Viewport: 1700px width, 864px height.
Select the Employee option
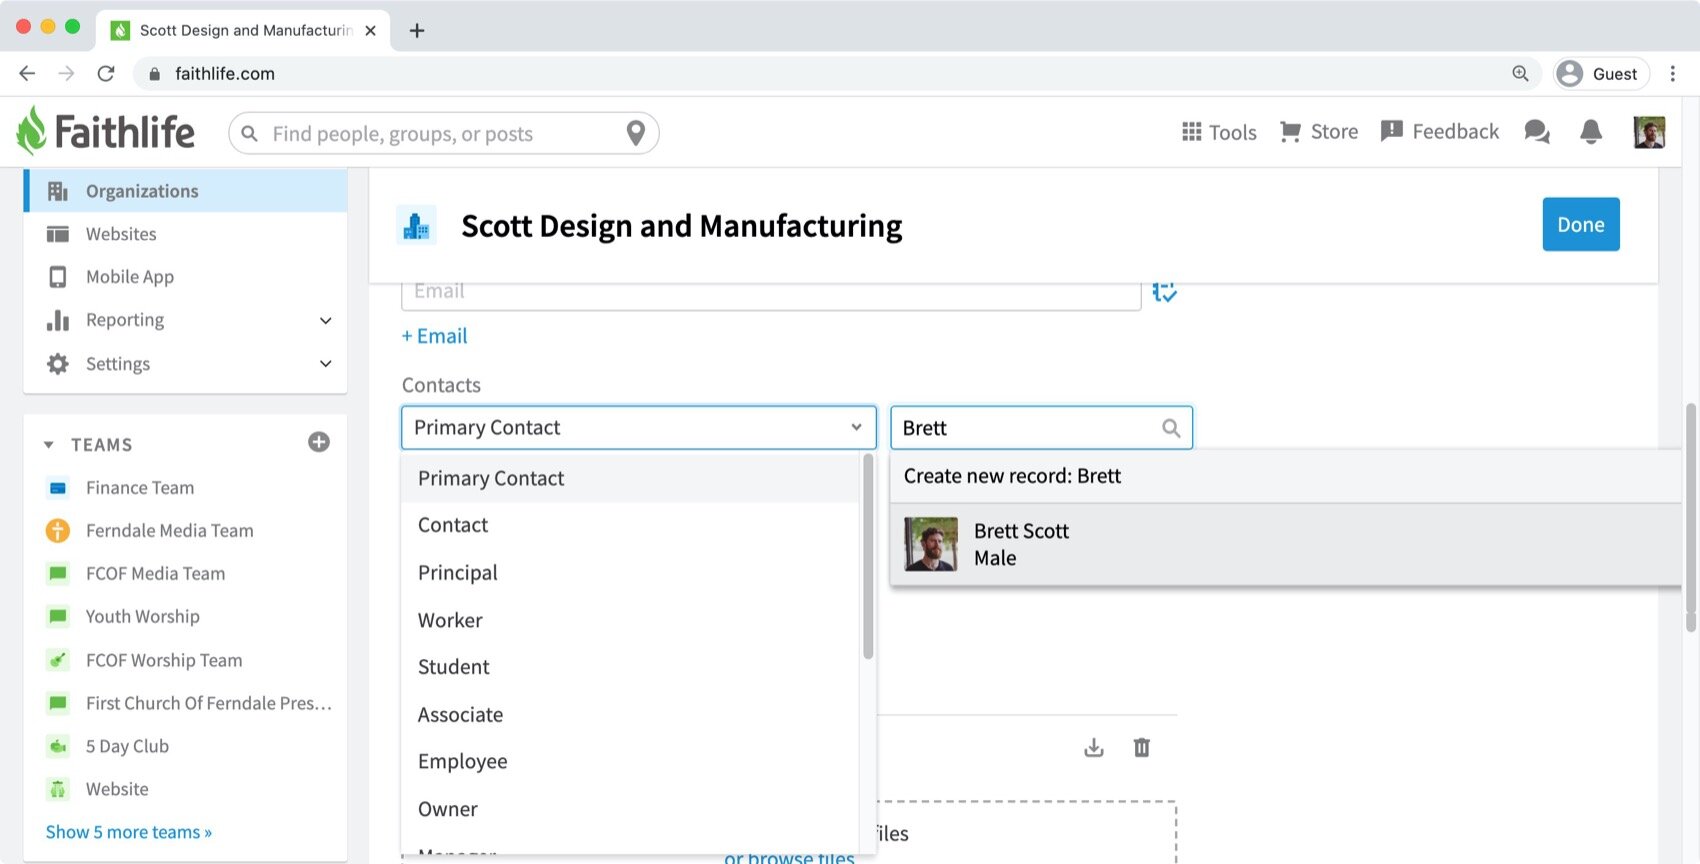point(630,762)
